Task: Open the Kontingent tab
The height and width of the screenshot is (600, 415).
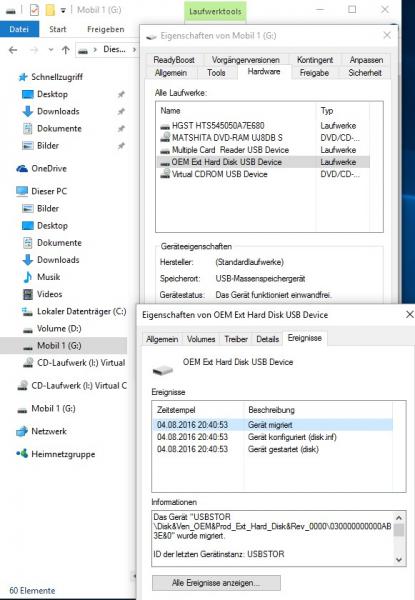Action: point(315,60)
